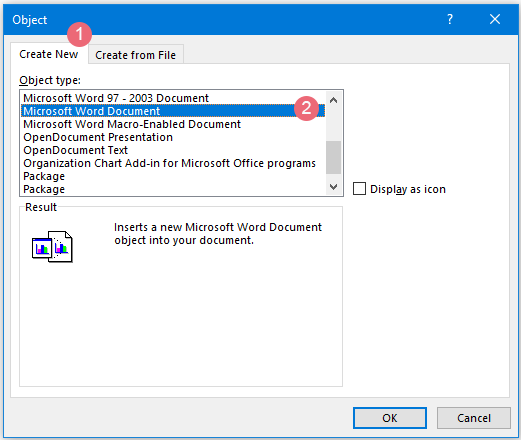The width and height of the screenshot is (521, 440).
Task: Select Microsoft Word Document entry
Action: click(173, 111)
